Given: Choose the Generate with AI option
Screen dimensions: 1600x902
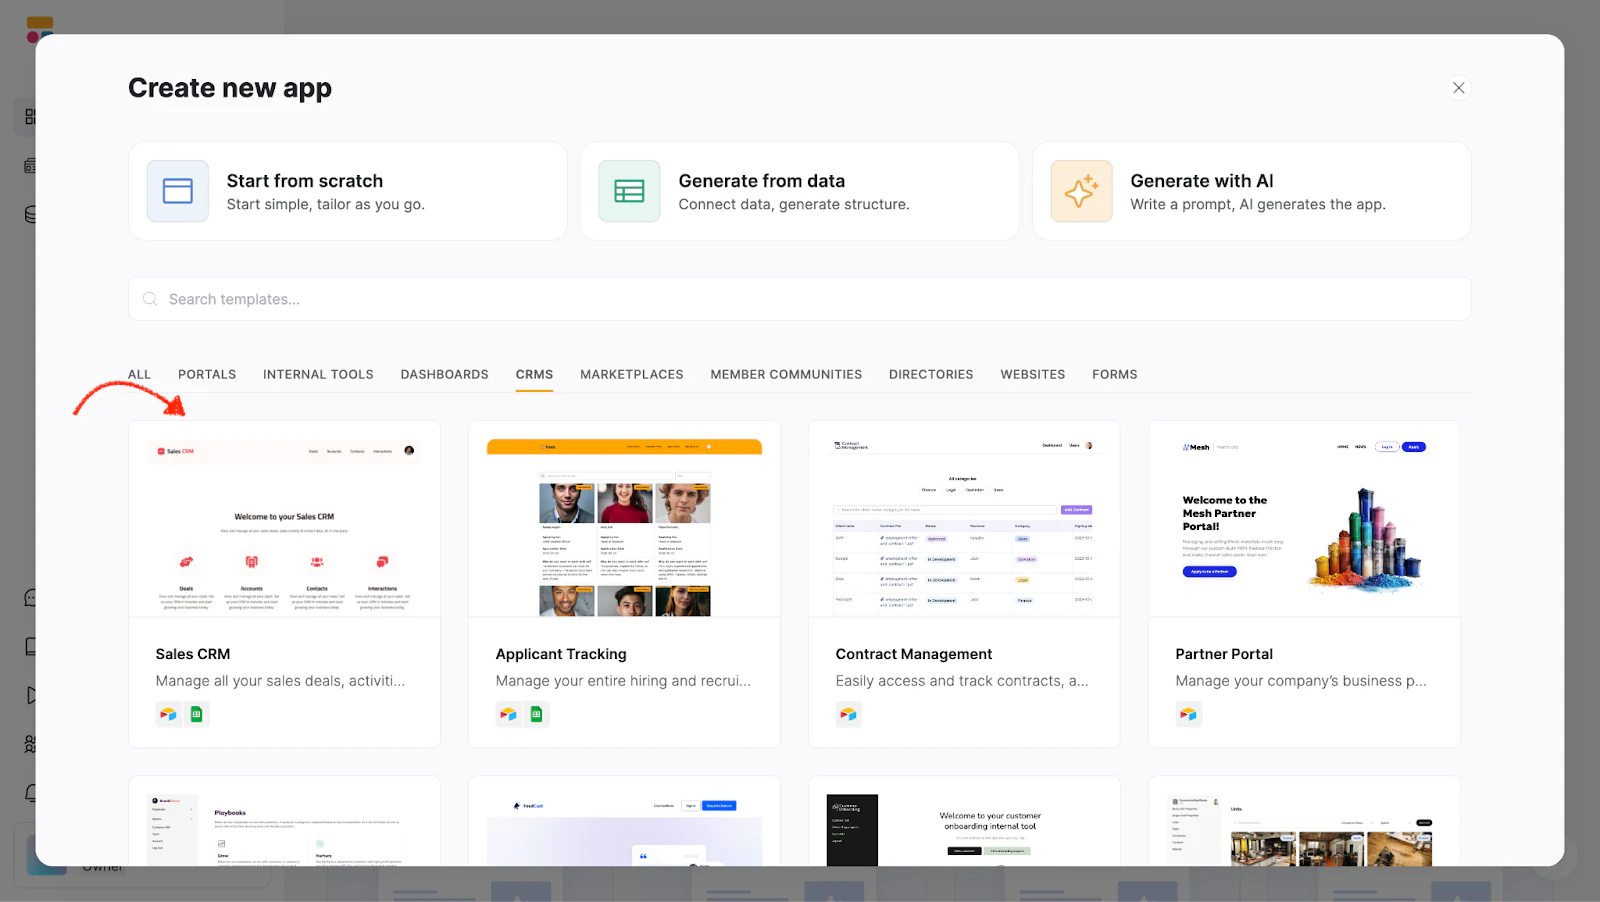Looking at the screenshot, I should pyautogui.click(x=1252, y=191).
